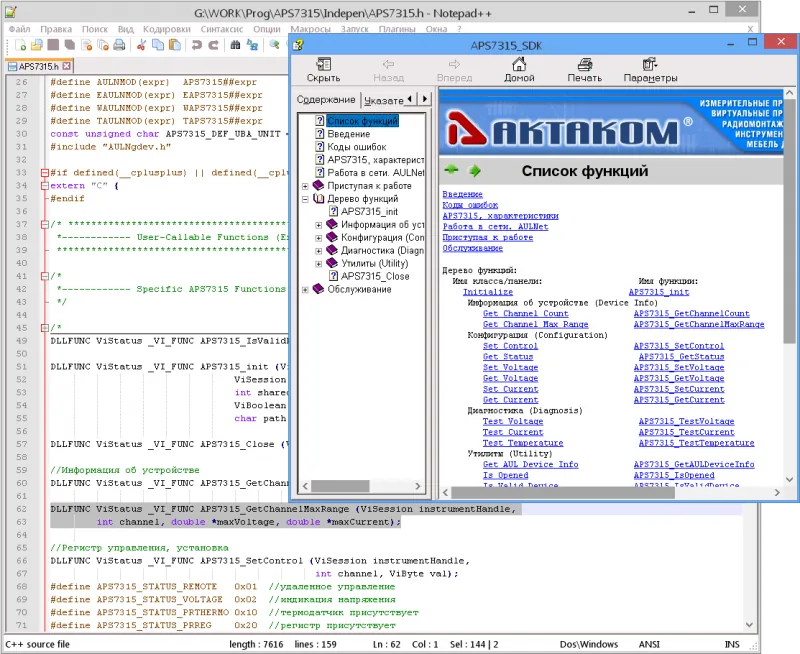Cut selection with the scissors icon
This screenshot has width=800, height=654.
[x=141, y=45]
